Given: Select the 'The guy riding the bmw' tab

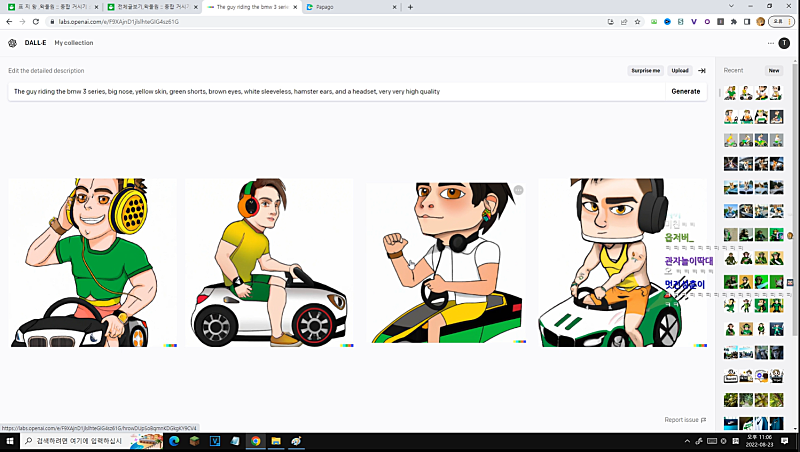Looking at the screenshot, I should tap(252, 7).
